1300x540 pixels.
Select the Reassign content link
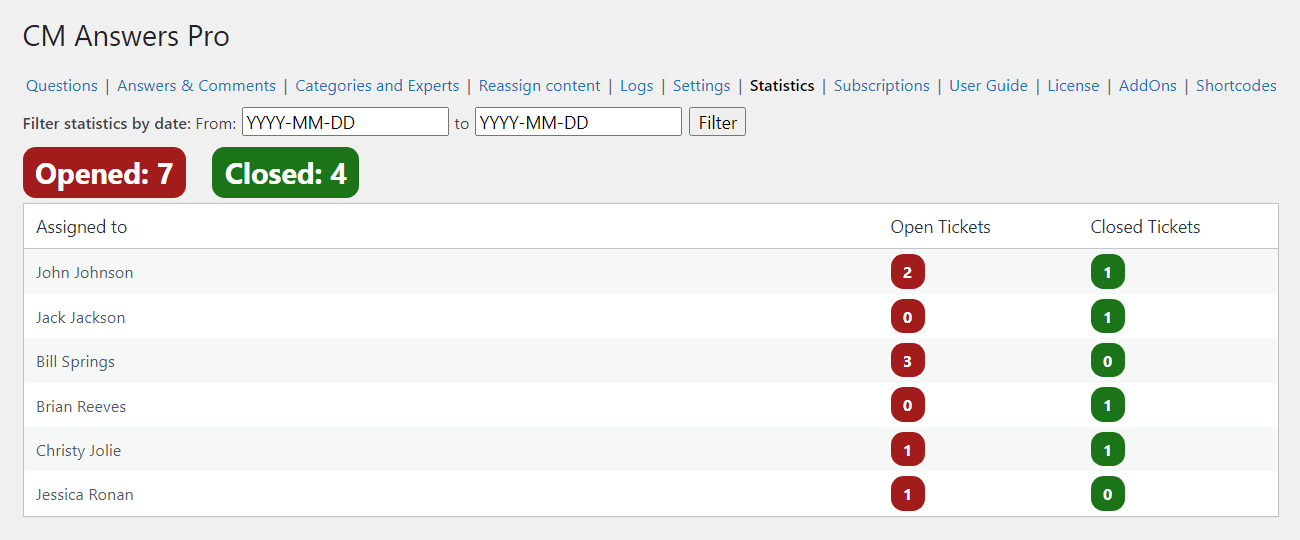coord(540,86)
